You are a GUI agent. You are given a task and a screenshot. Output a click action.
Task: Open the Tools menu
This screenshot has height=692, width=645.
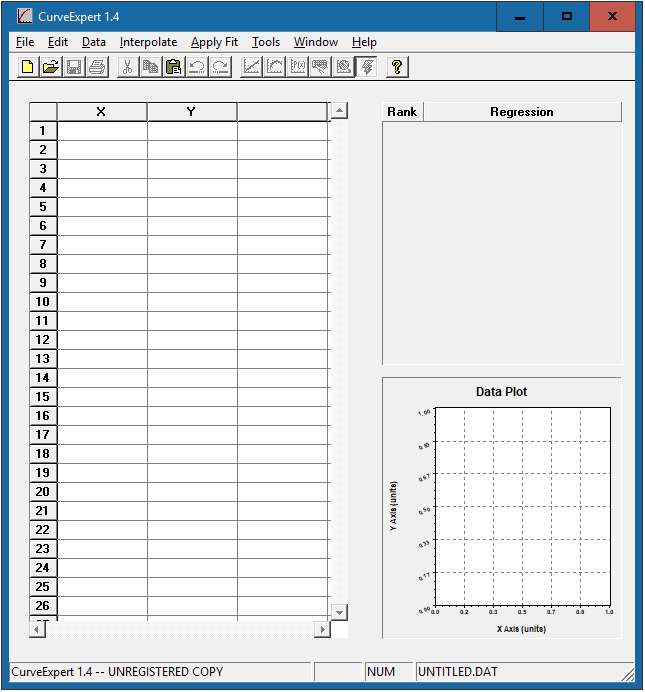tap(266, 42)
